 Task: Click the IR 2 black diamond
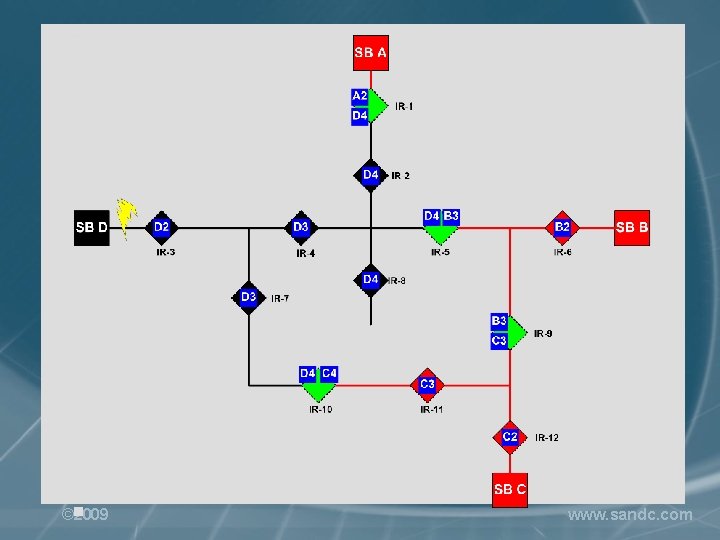click(371, 175)
